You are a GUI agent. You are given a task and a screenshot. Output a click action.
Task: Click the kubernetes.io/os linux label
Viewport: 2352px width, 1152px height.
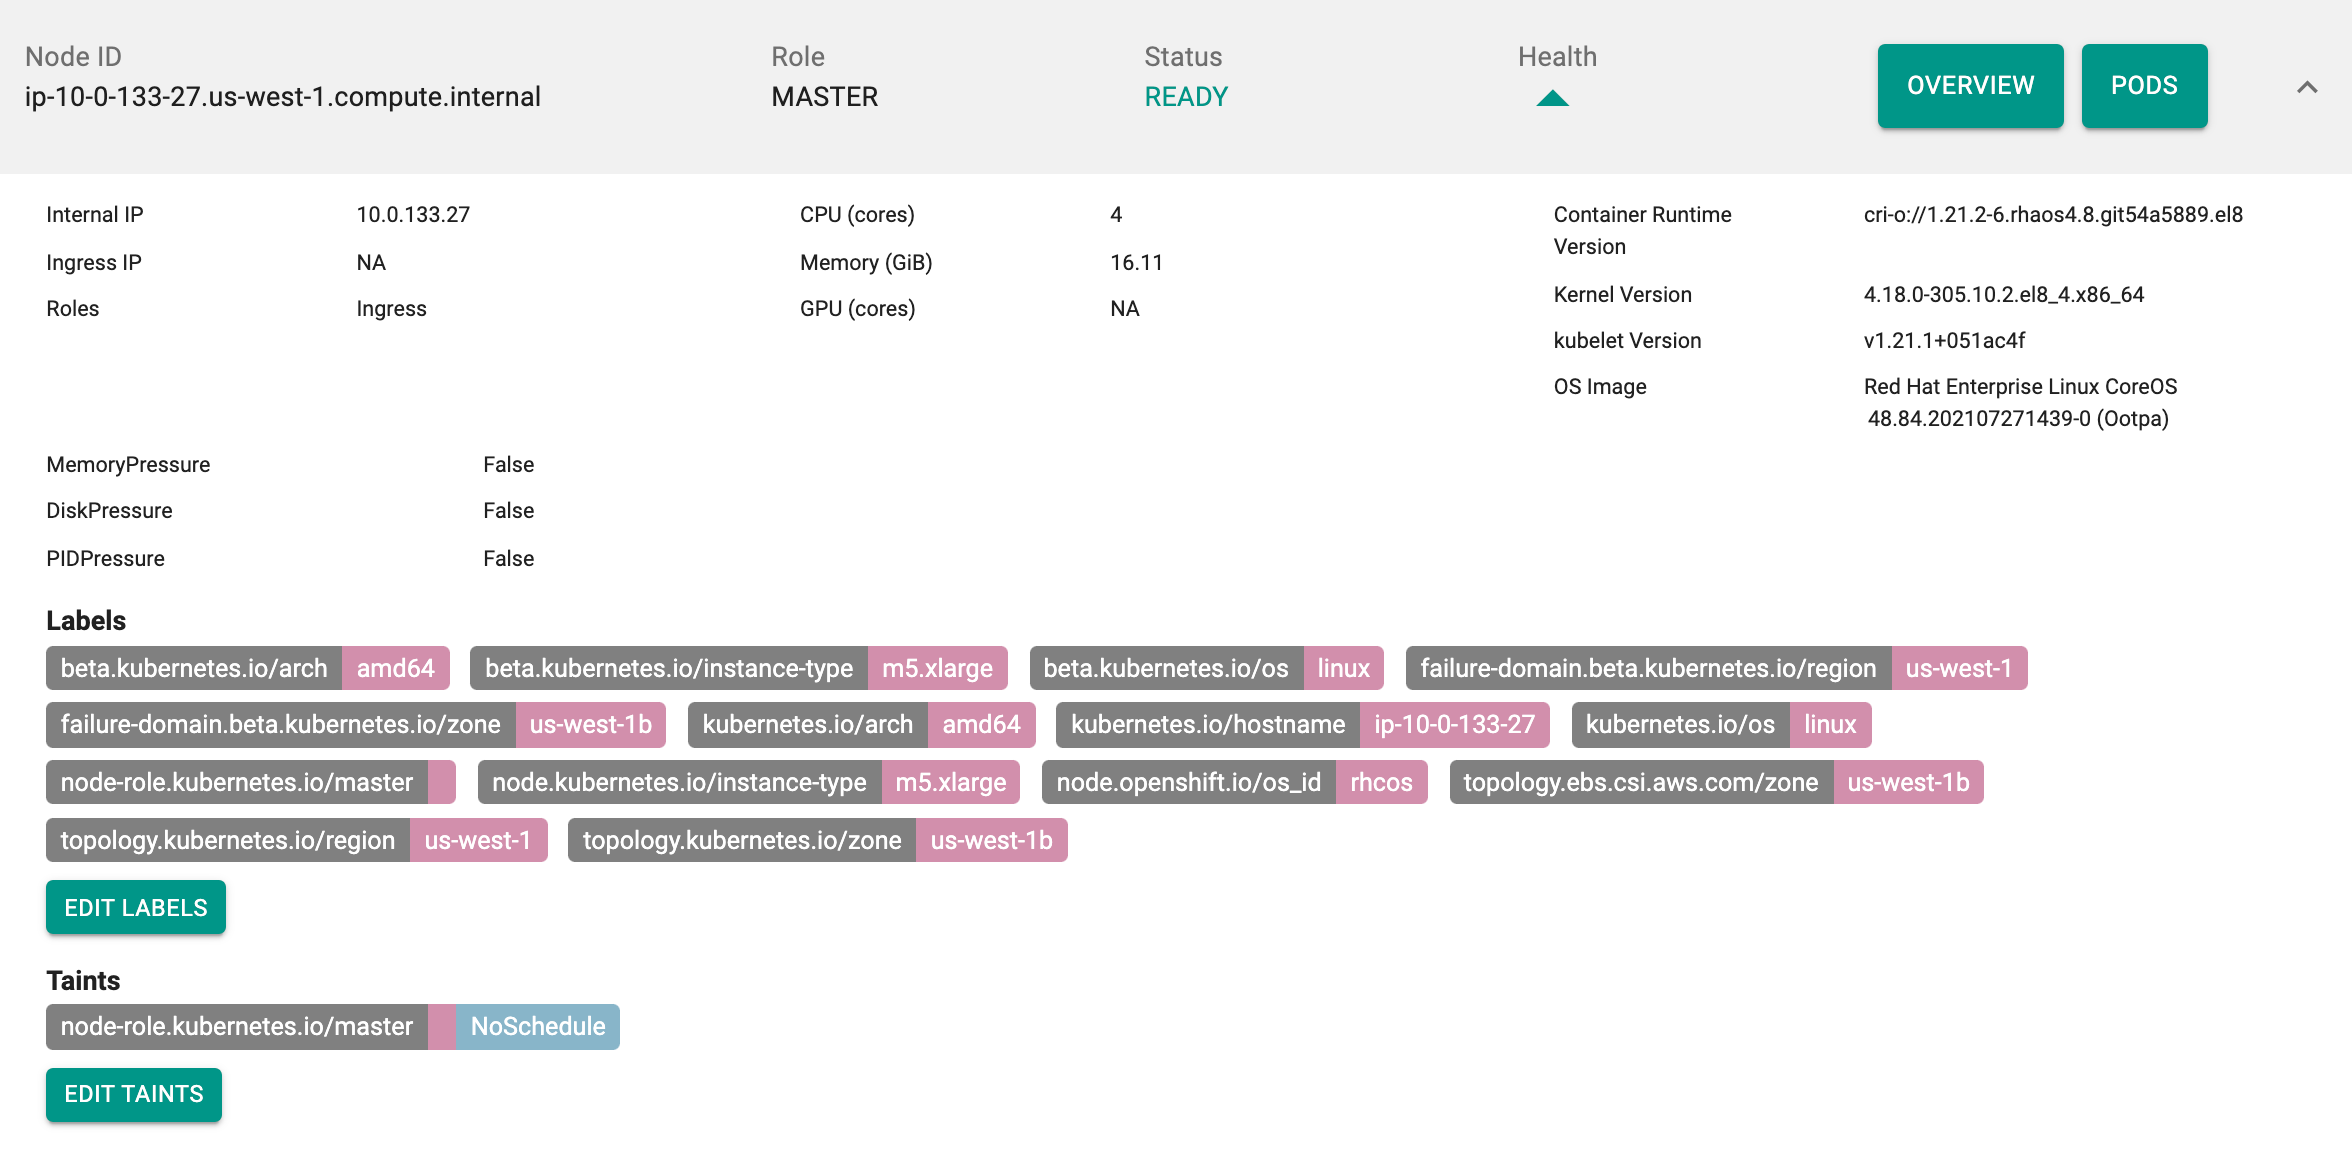[x=1721, y=724]
